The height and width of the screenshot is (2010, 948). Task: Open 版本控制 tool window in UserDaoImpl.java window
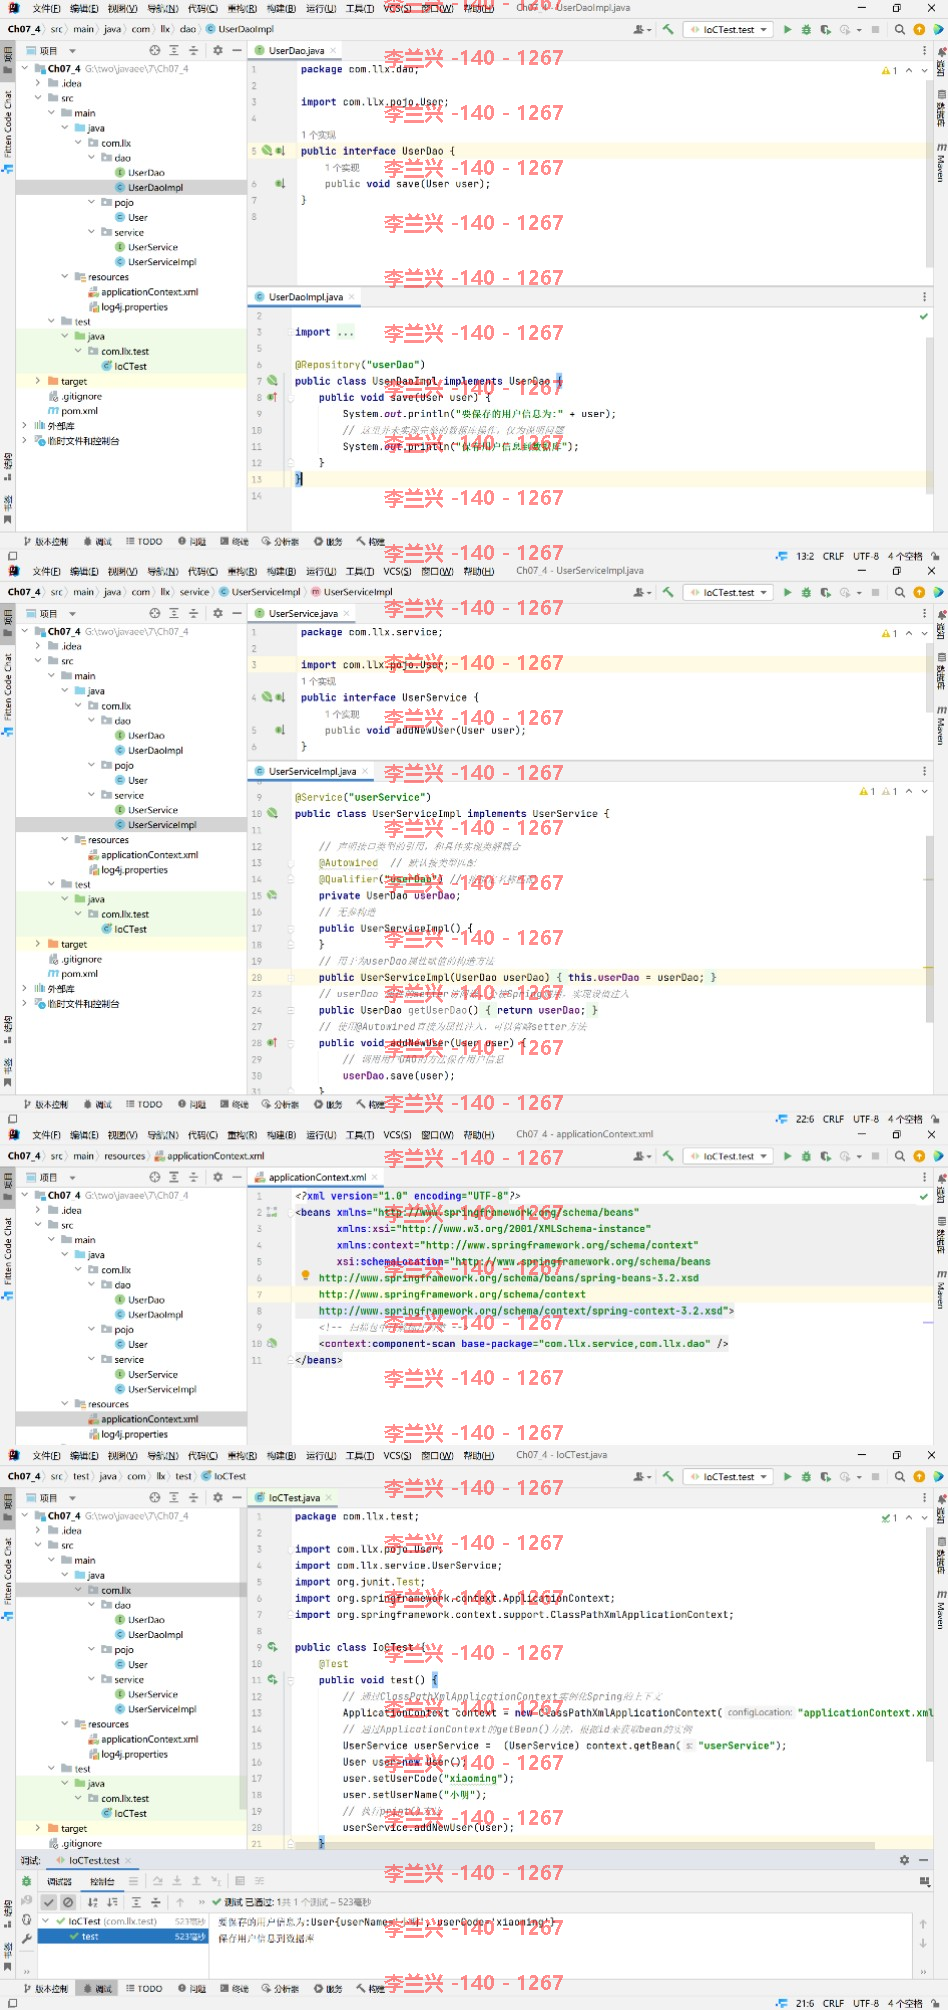pyautogui.click(x=45, y=542)
